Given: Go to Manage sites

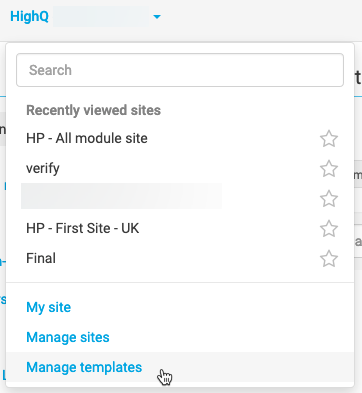Looking at the screenshot, I should [x=68, y=337].
